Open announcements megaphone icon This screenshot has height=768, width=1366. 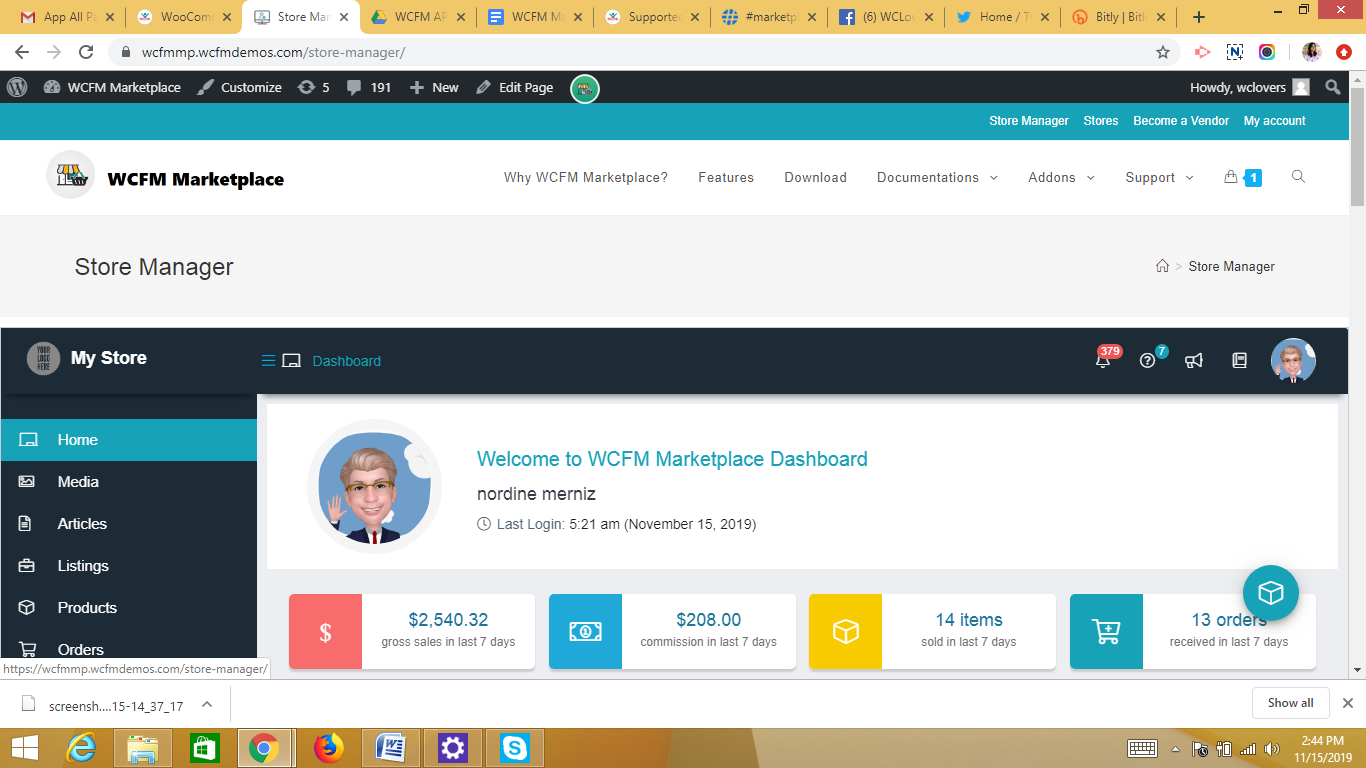[x=1193, y=361]
